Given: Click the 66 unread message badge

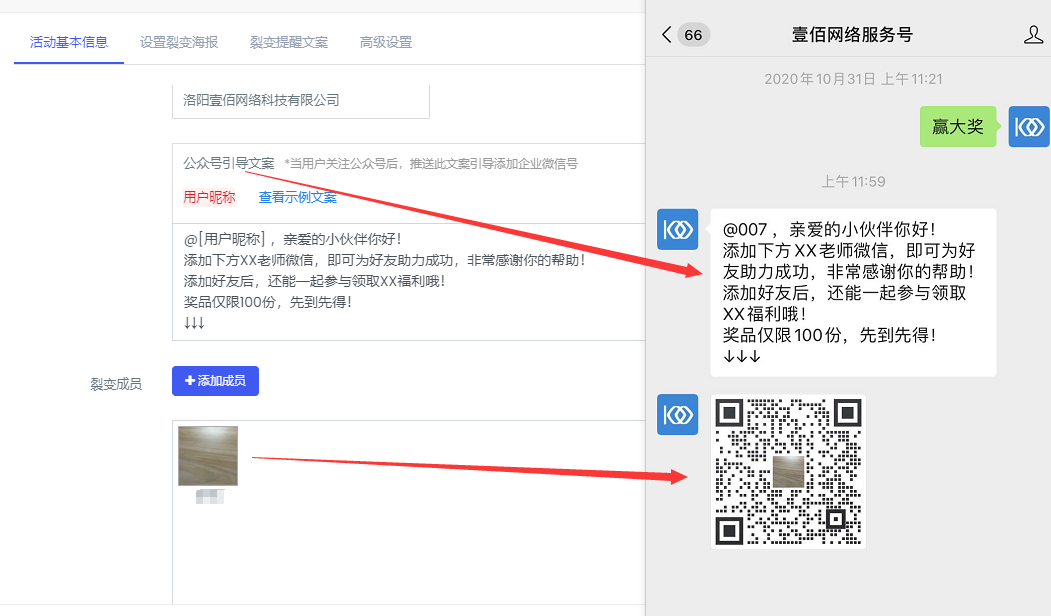Looking at the screenshot, I should (x=693, y=35).
